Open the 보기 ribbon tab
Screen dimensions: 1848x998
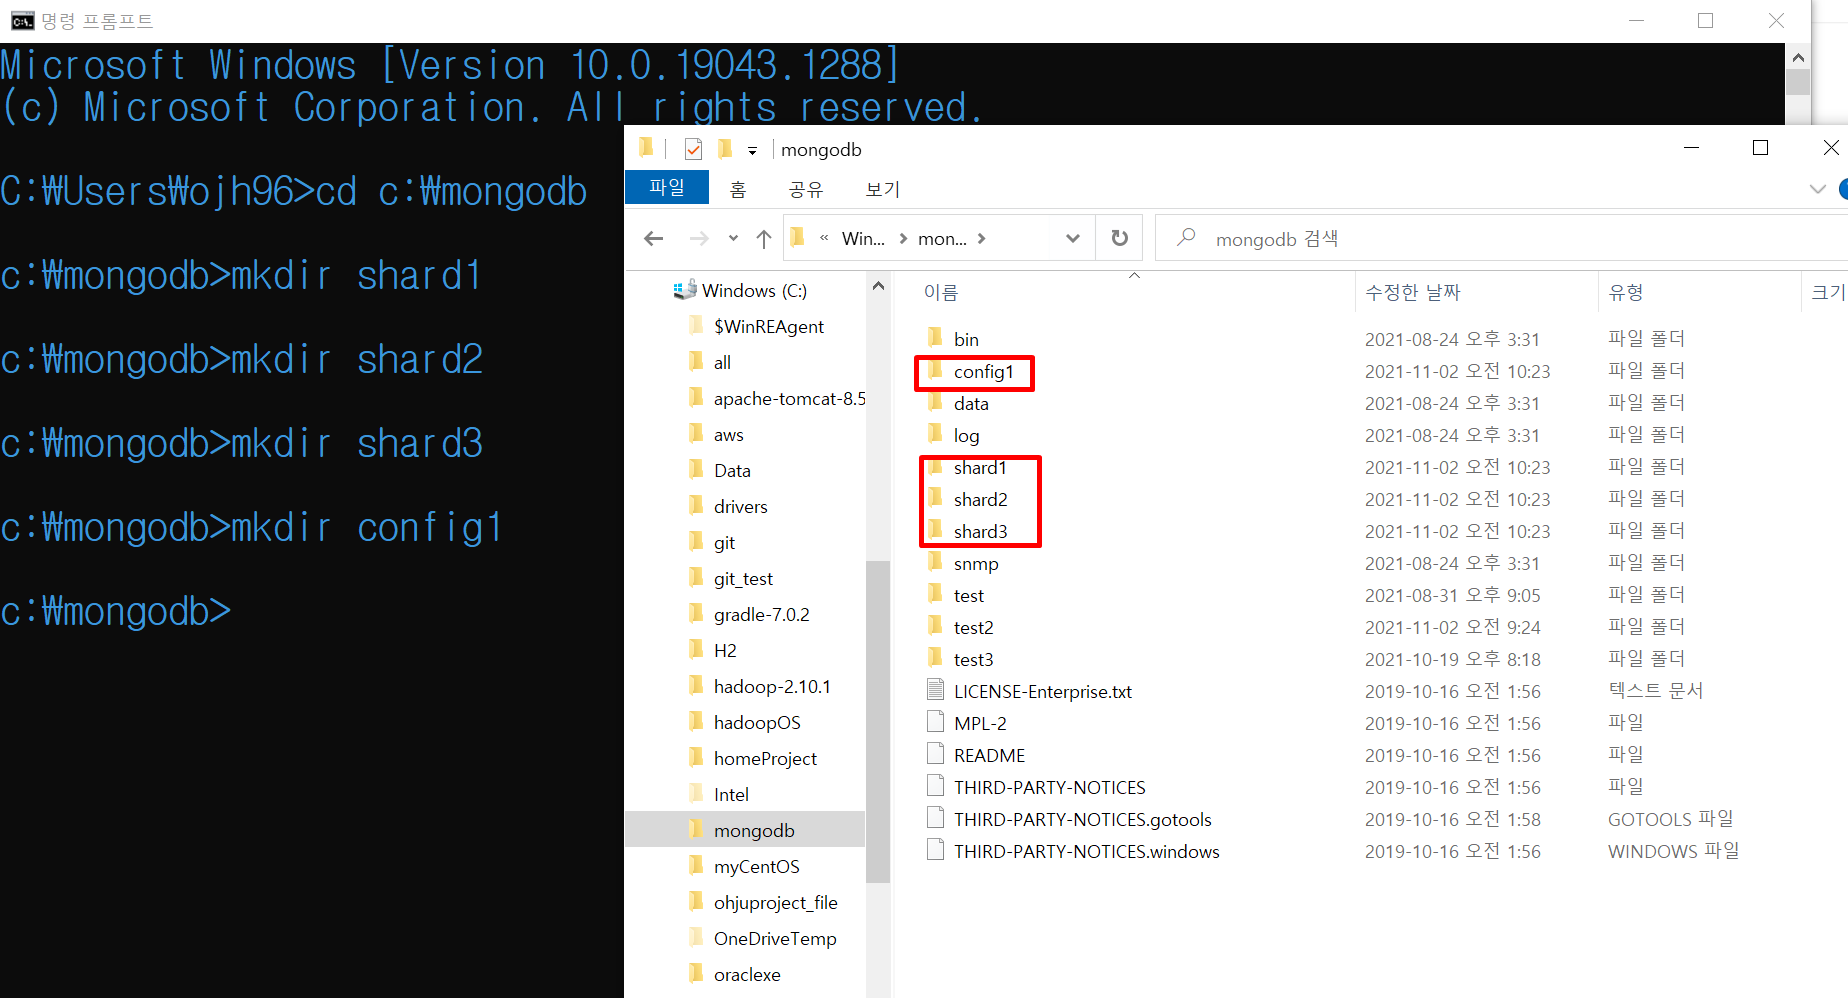click(x=883, y=189)
